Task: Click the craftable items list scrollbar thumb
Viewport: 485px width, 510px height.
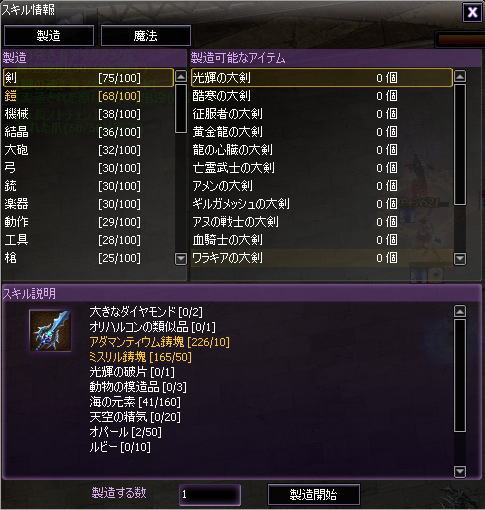Action: (x=460, y=145)
